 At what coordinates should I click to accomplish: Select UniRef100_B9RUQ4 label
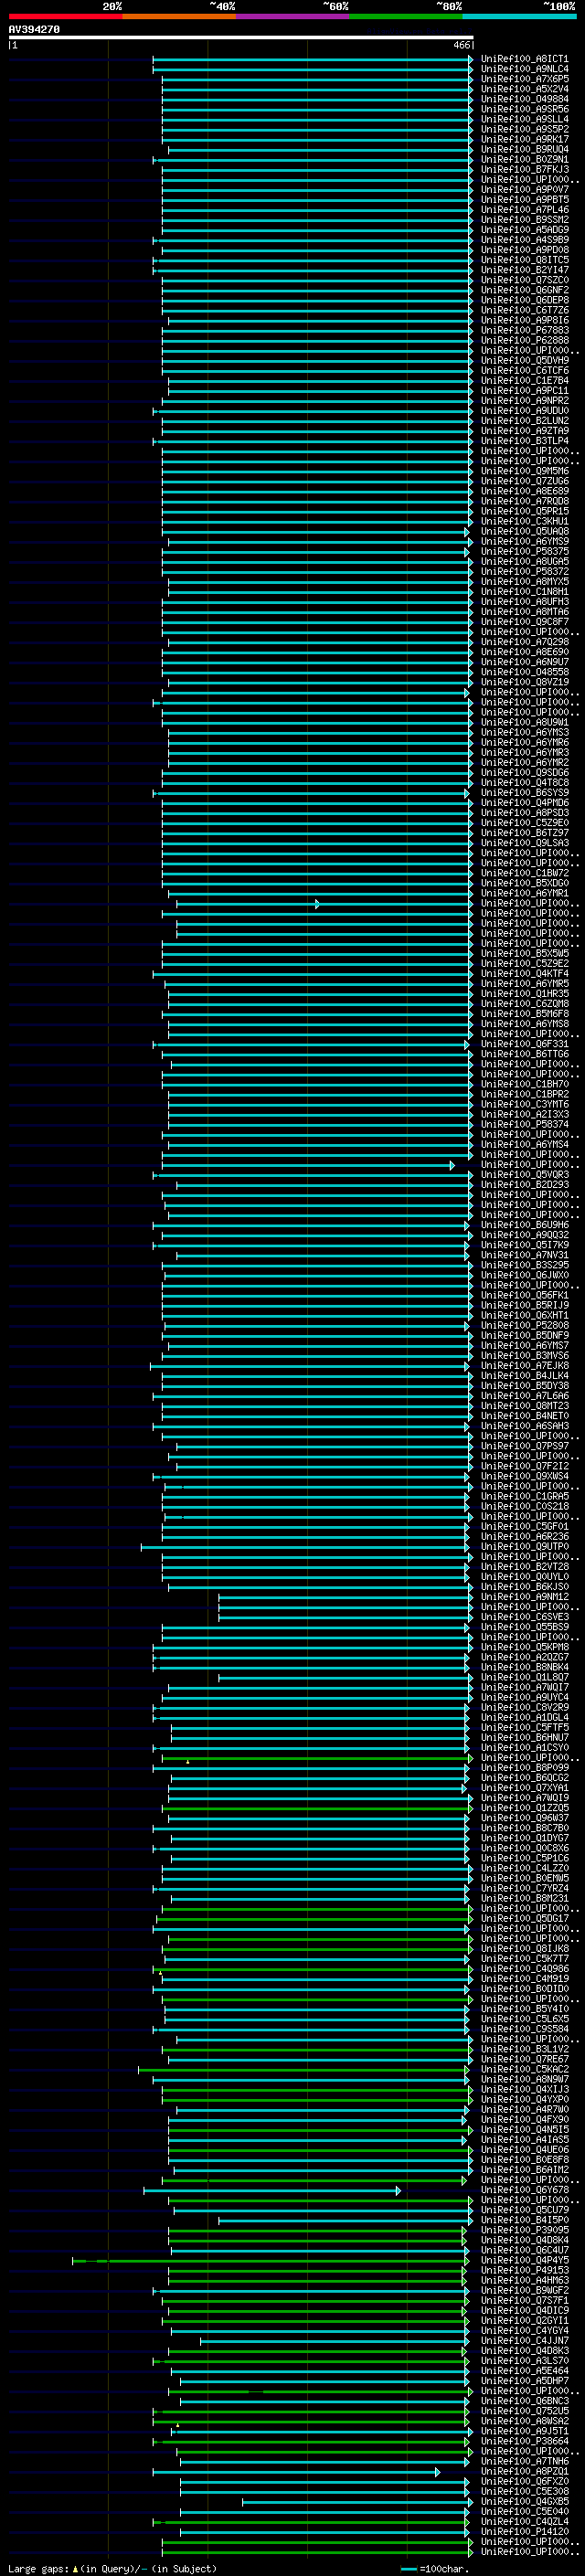click(525, 149)
